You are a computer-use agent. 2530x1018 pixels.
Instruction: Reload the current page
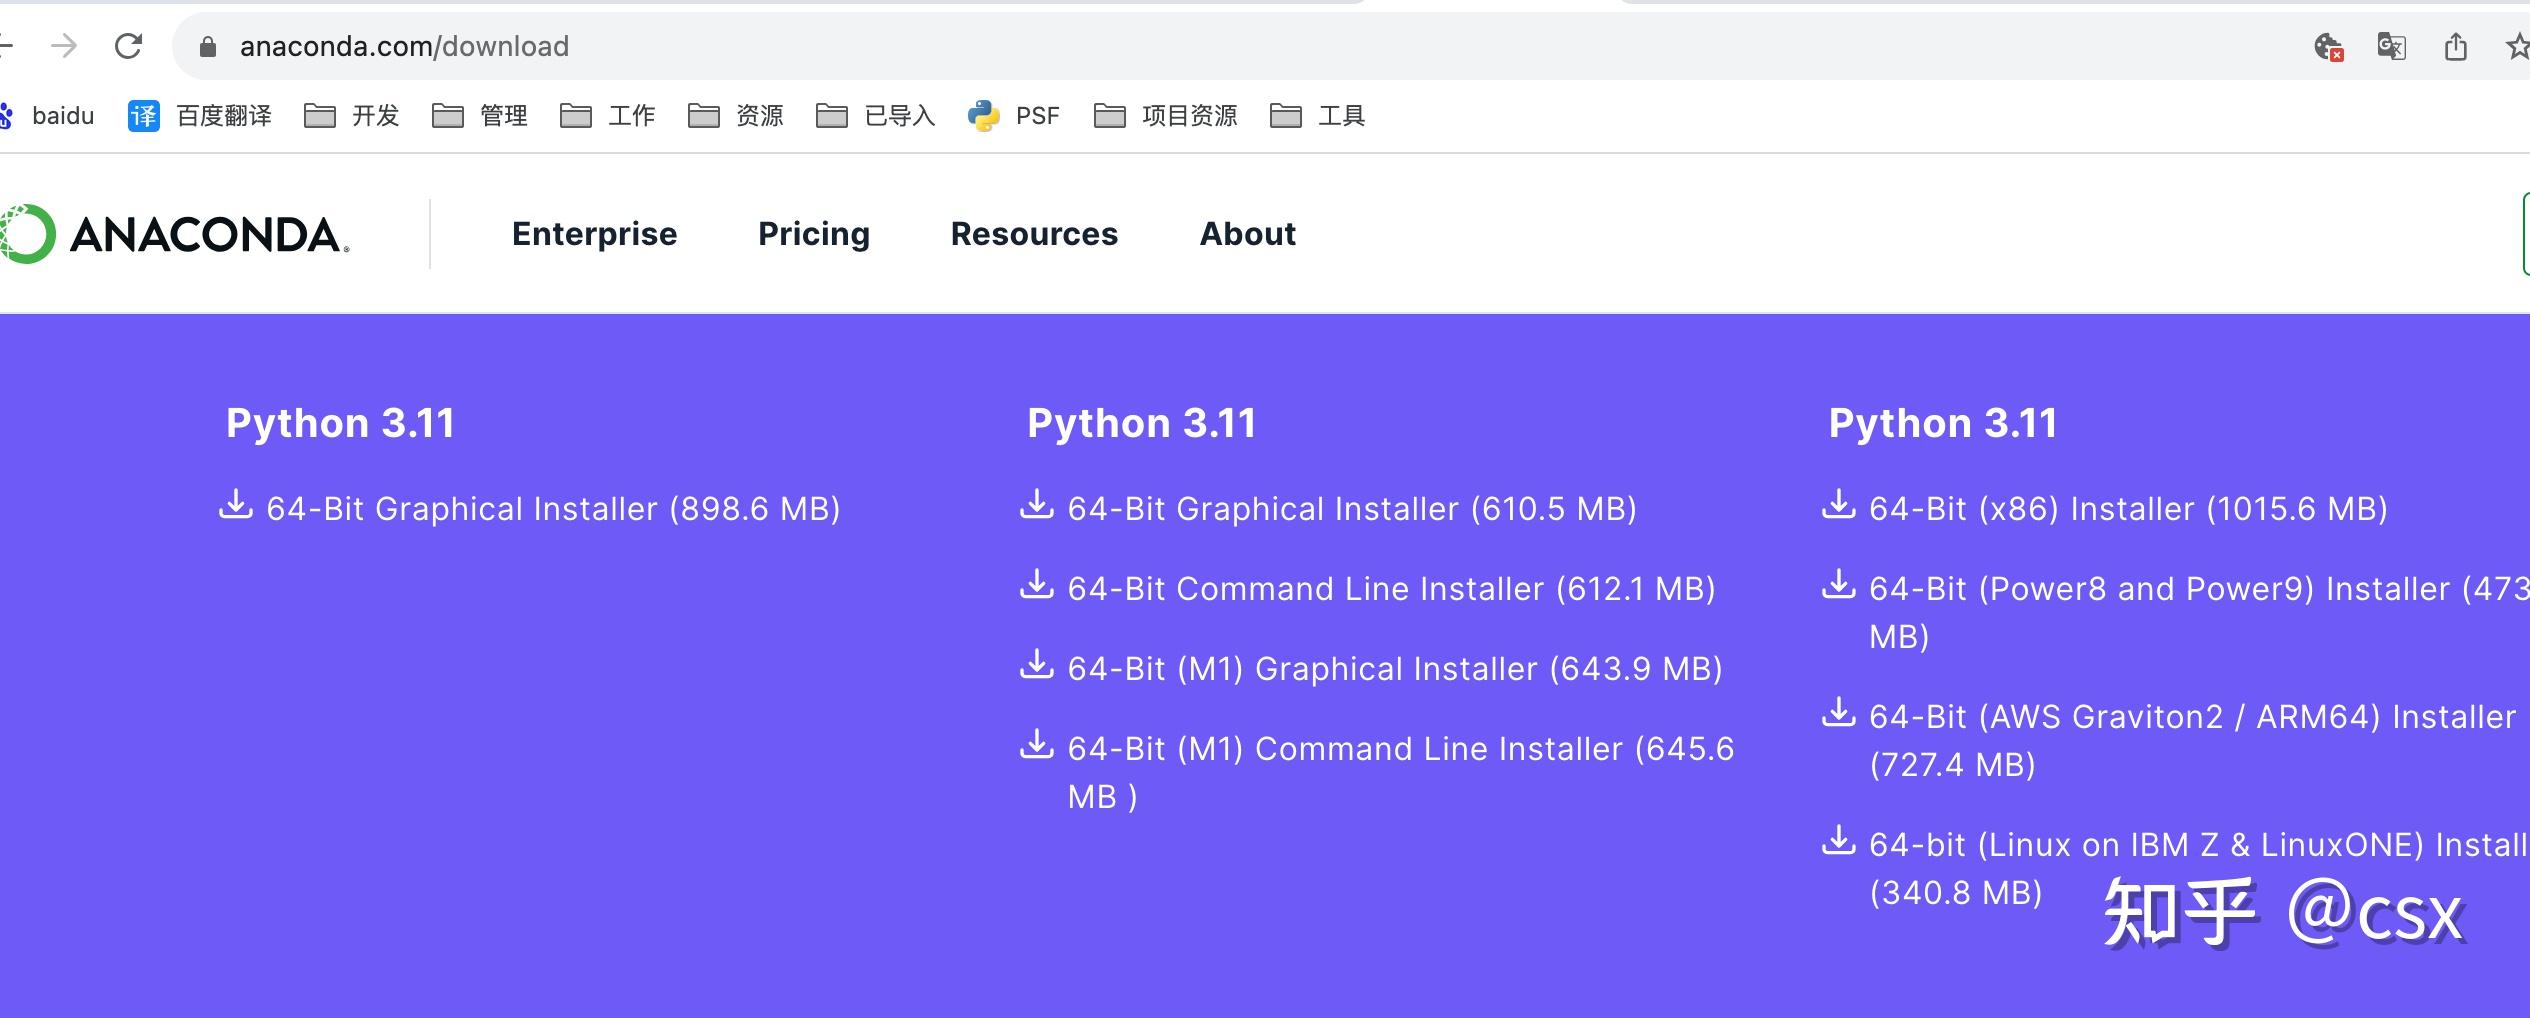click(x=128, y=45)
